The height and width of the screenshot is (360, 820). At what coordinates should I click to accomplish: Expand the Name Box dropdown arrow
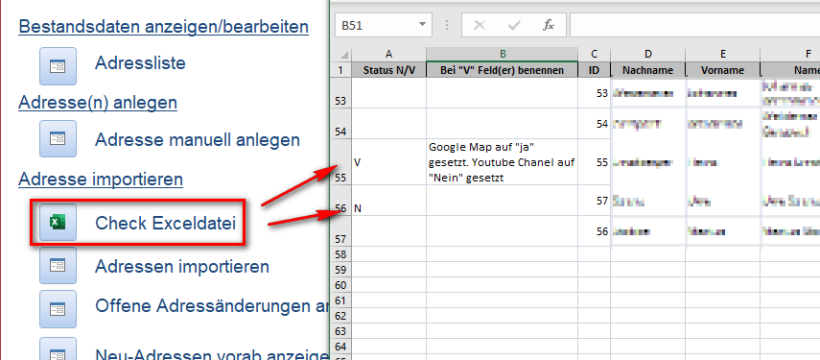pos(422,25)
